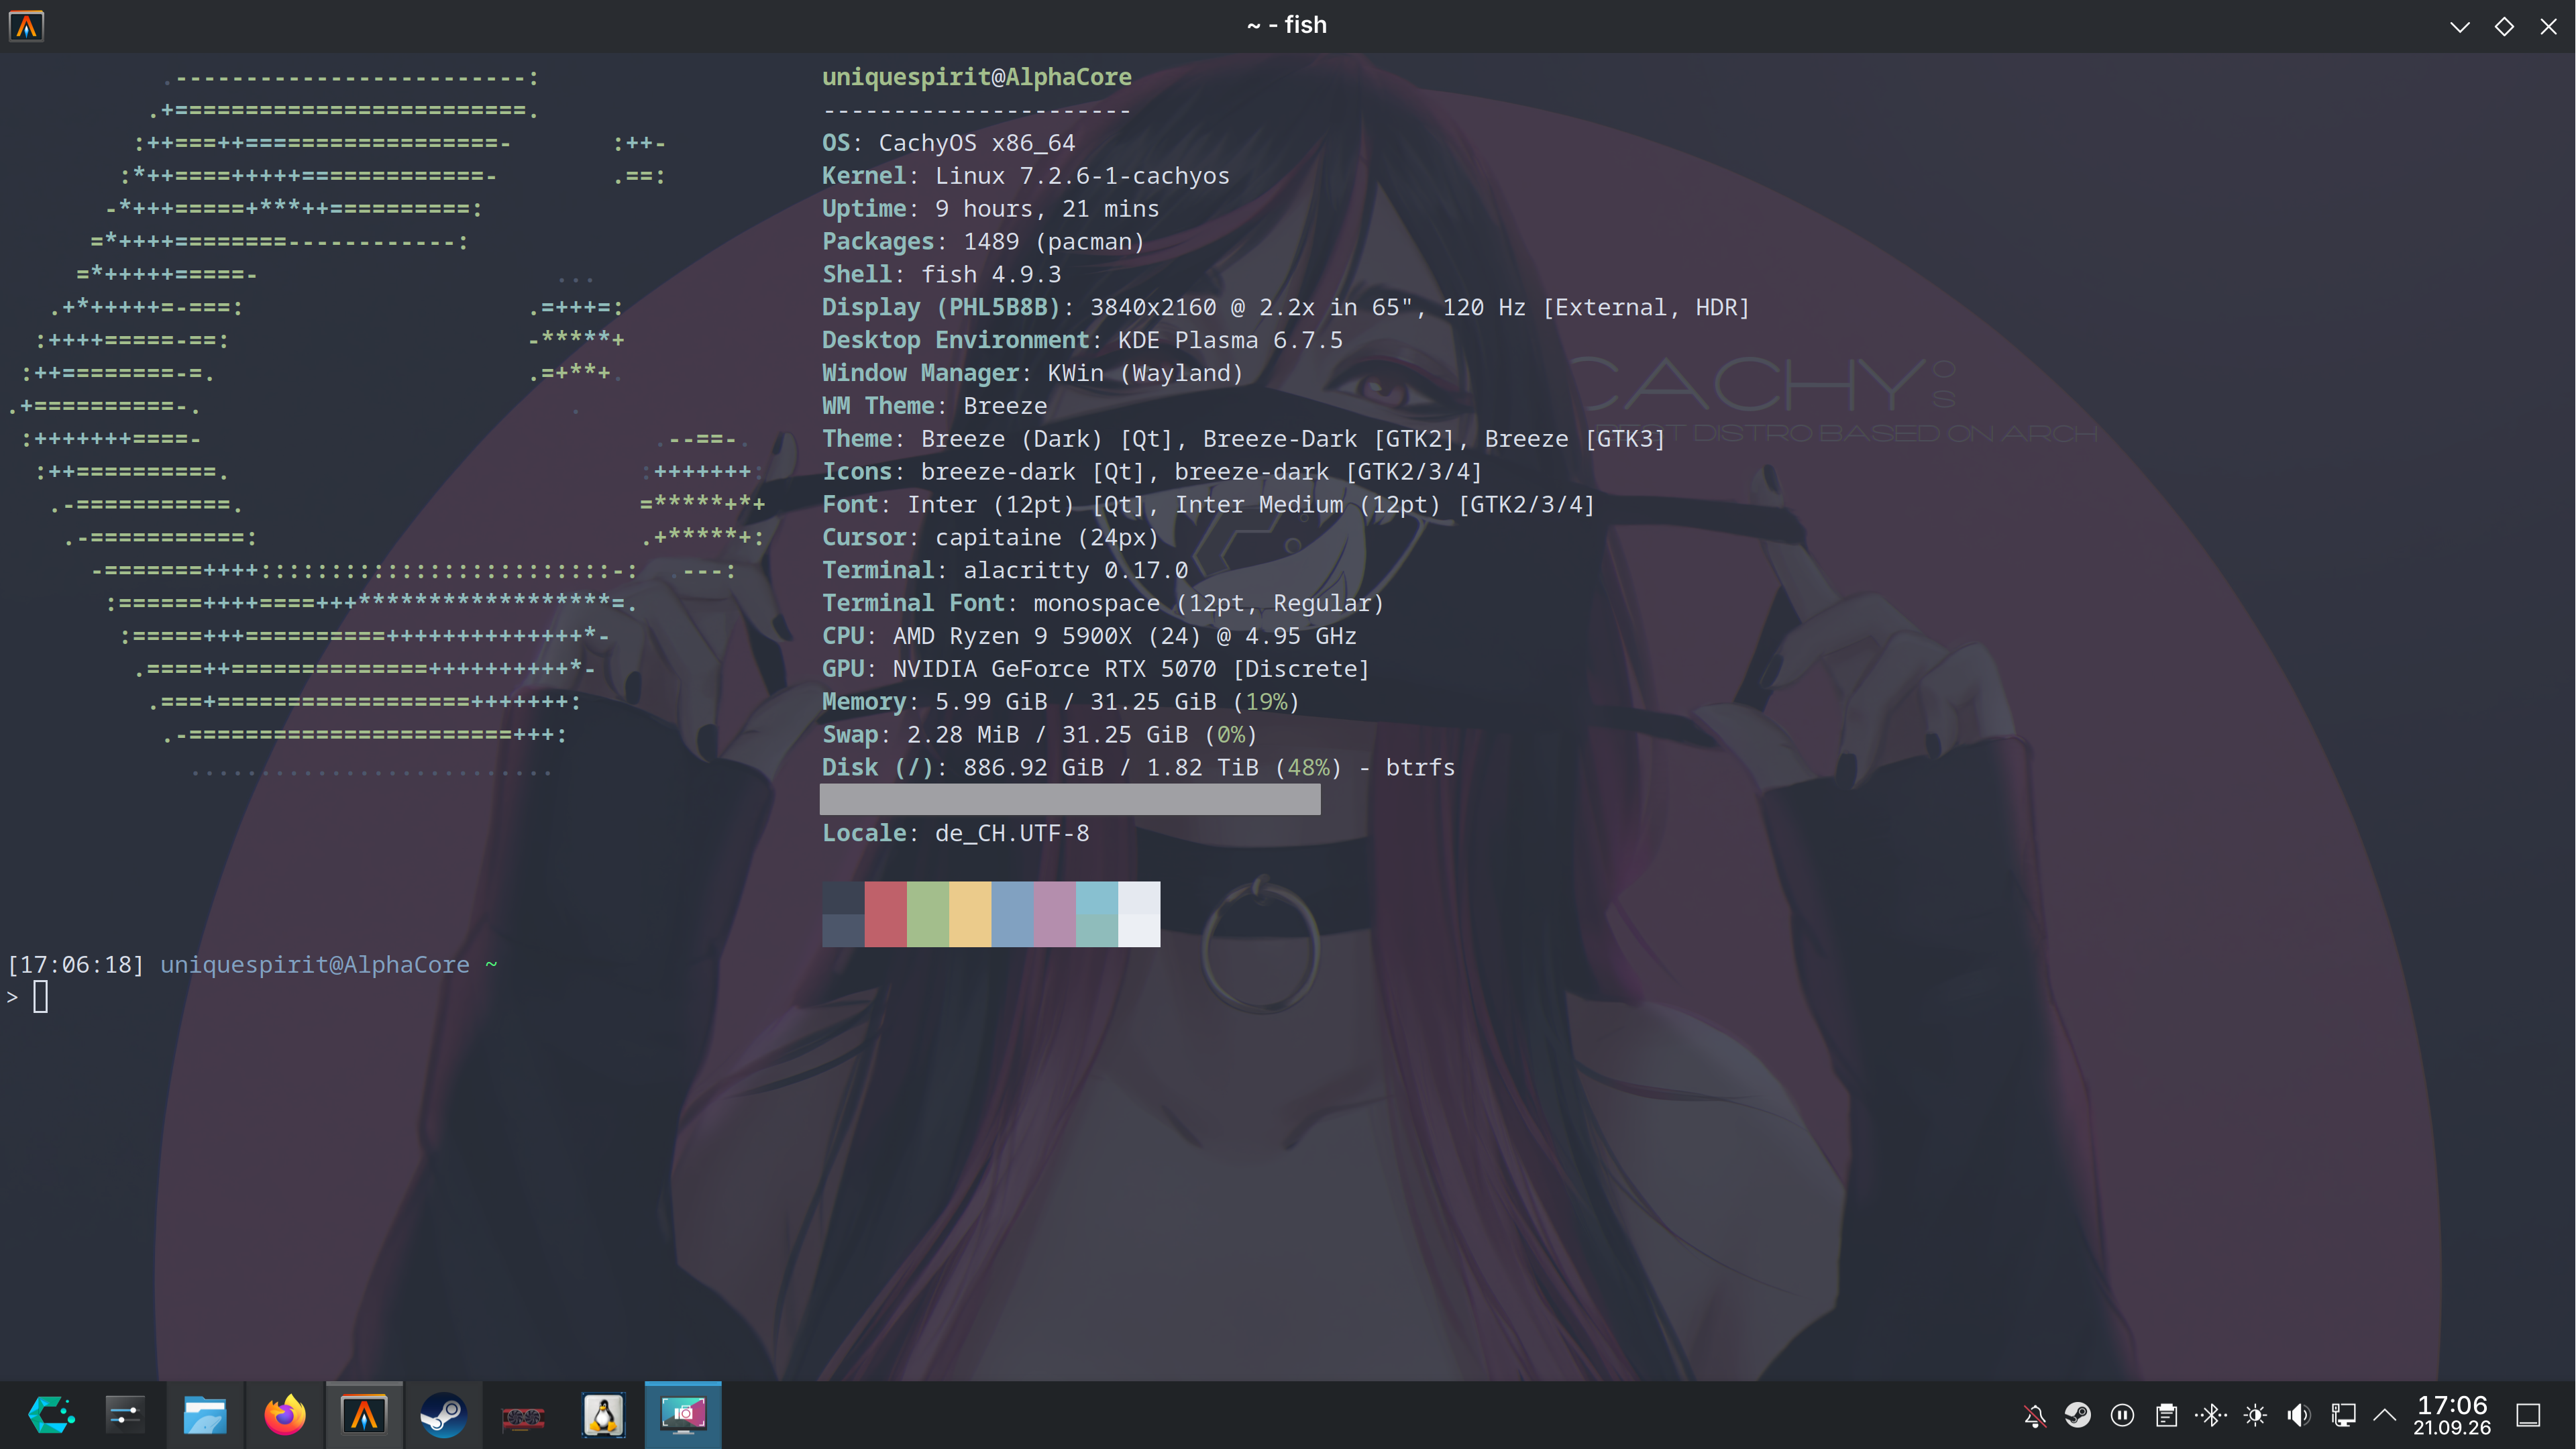Image resolution: width=2576 pixels, height=1449 pixels.
Task: Open the brightness and color tray icon
Action: pyautogui.click(x=2255, y=1415)
